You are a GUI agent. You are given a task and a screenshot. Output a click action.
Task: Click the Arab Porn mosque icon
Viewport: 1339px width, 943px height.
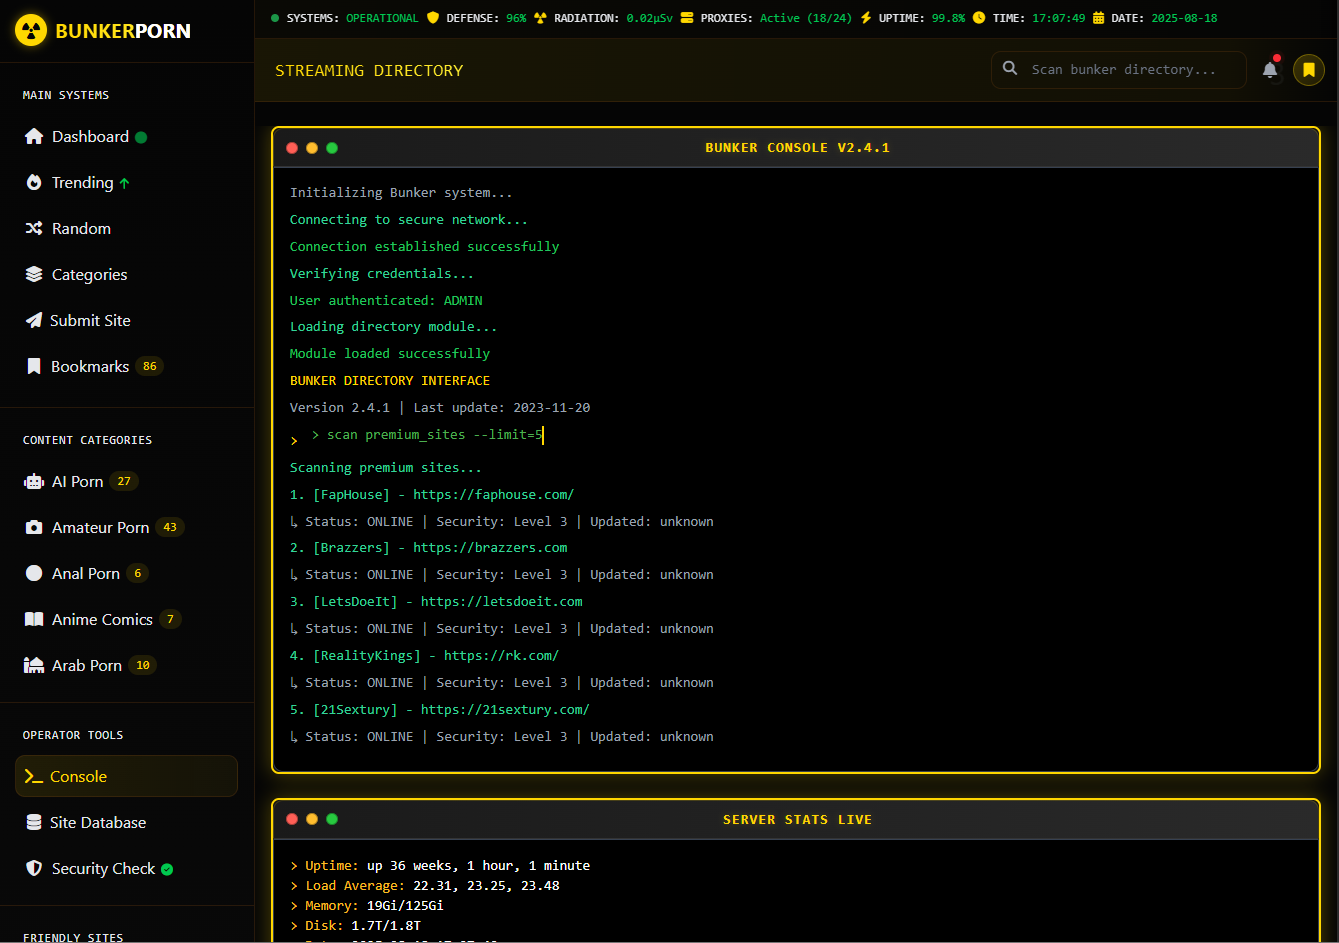point(34,665)
